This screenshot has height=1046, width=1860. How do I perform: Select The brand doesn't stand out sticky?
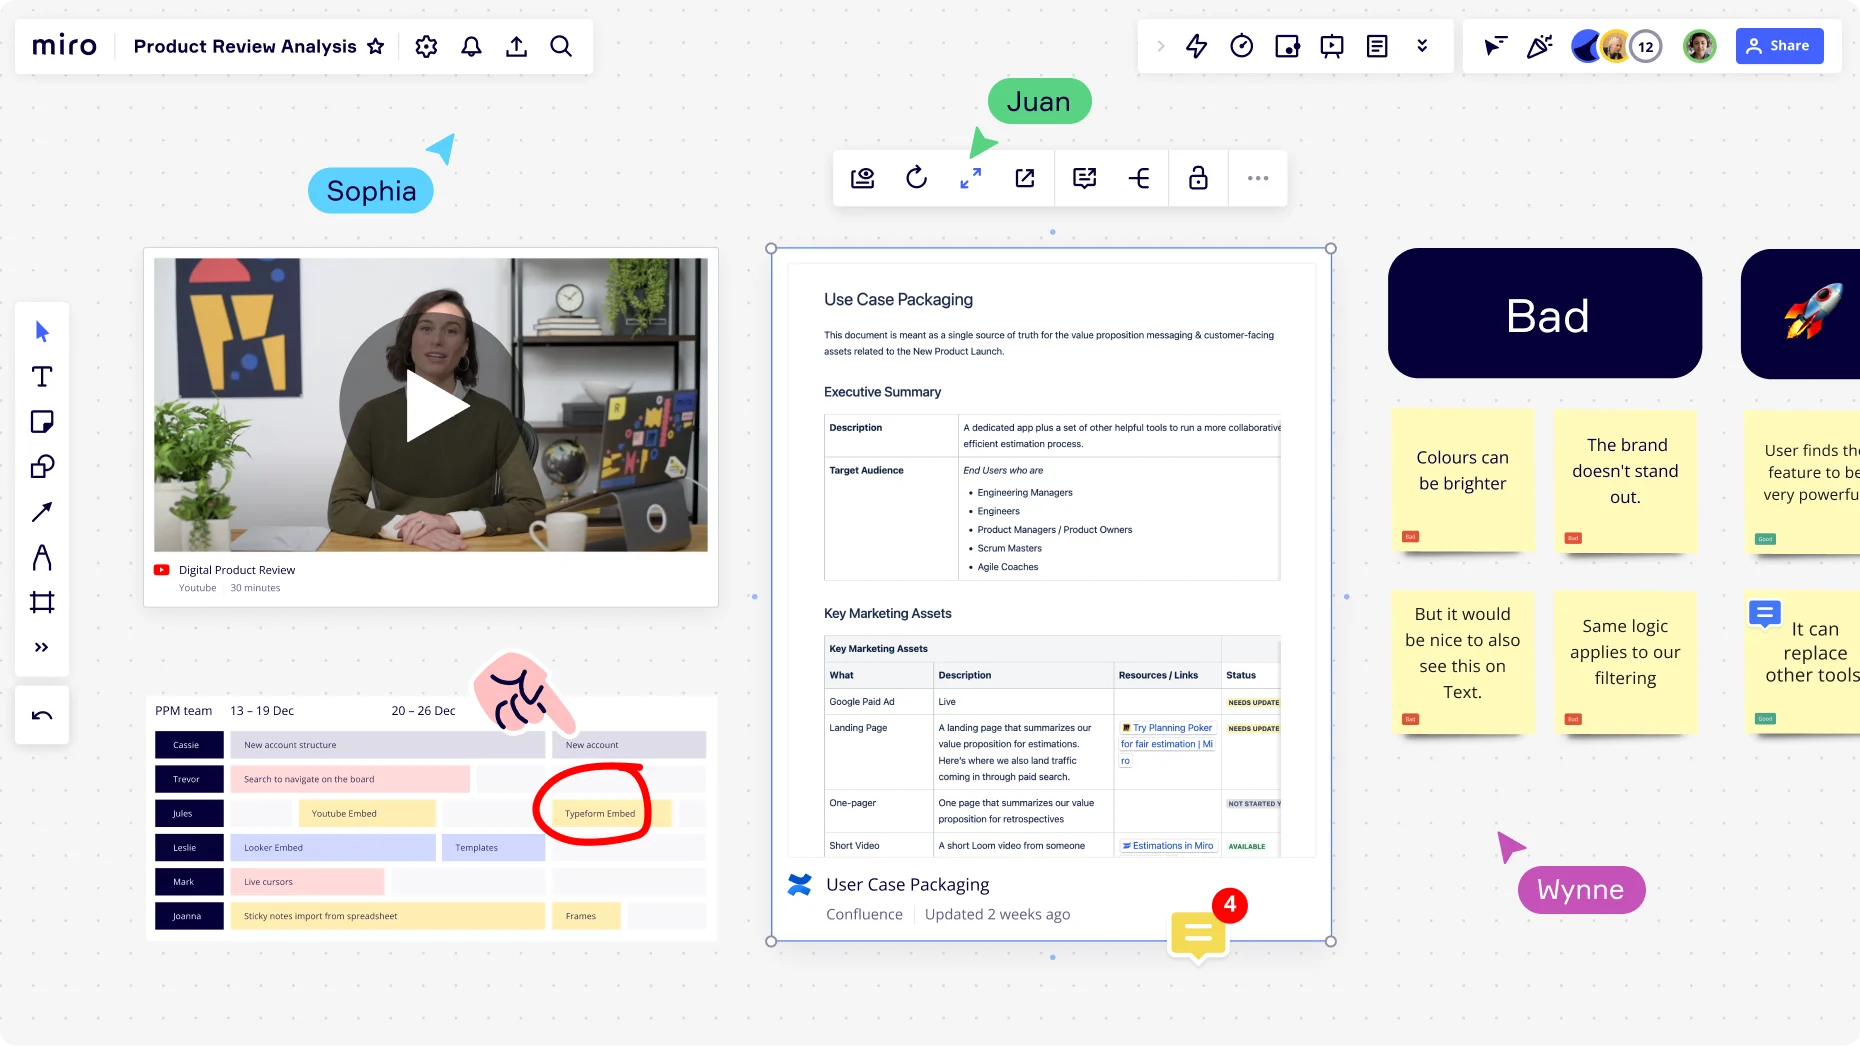tap(1625, 480)
